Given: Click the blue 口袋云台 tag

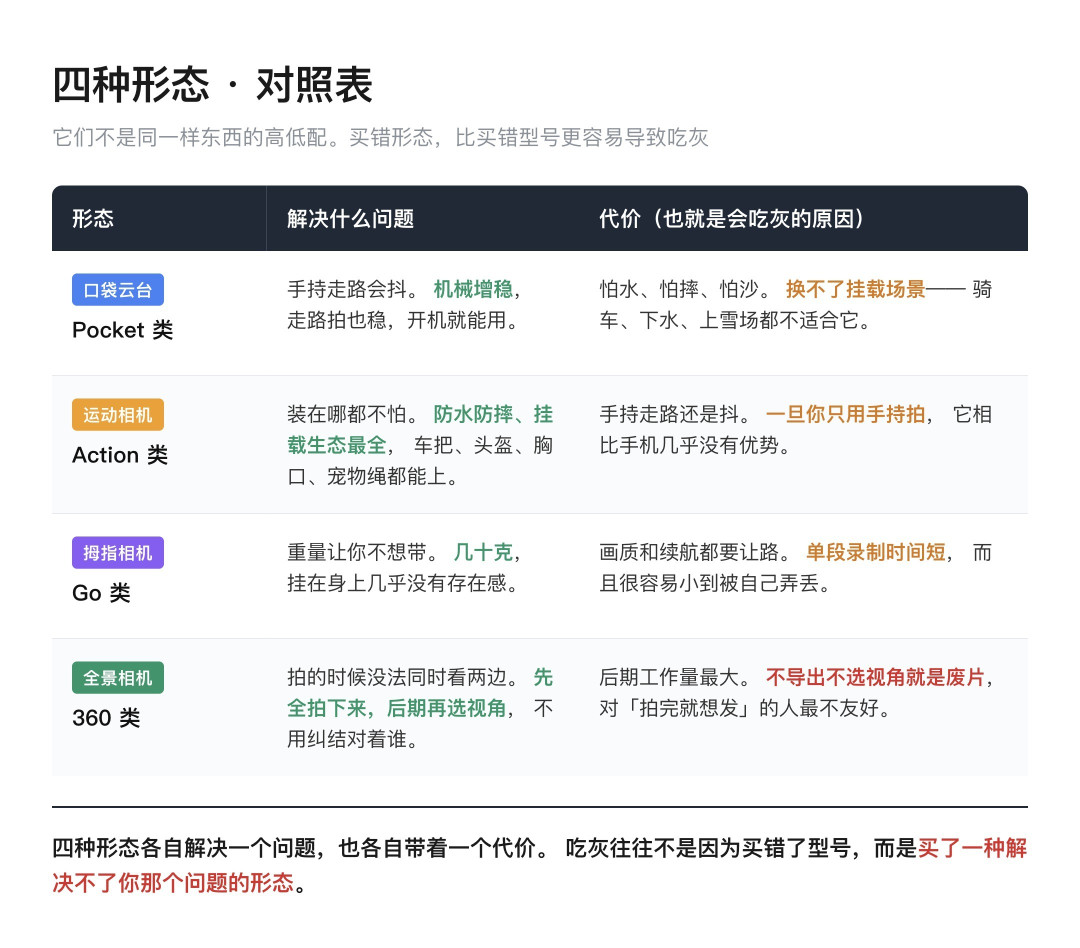Looking at the screenshot, I should [x=118, y=290].
